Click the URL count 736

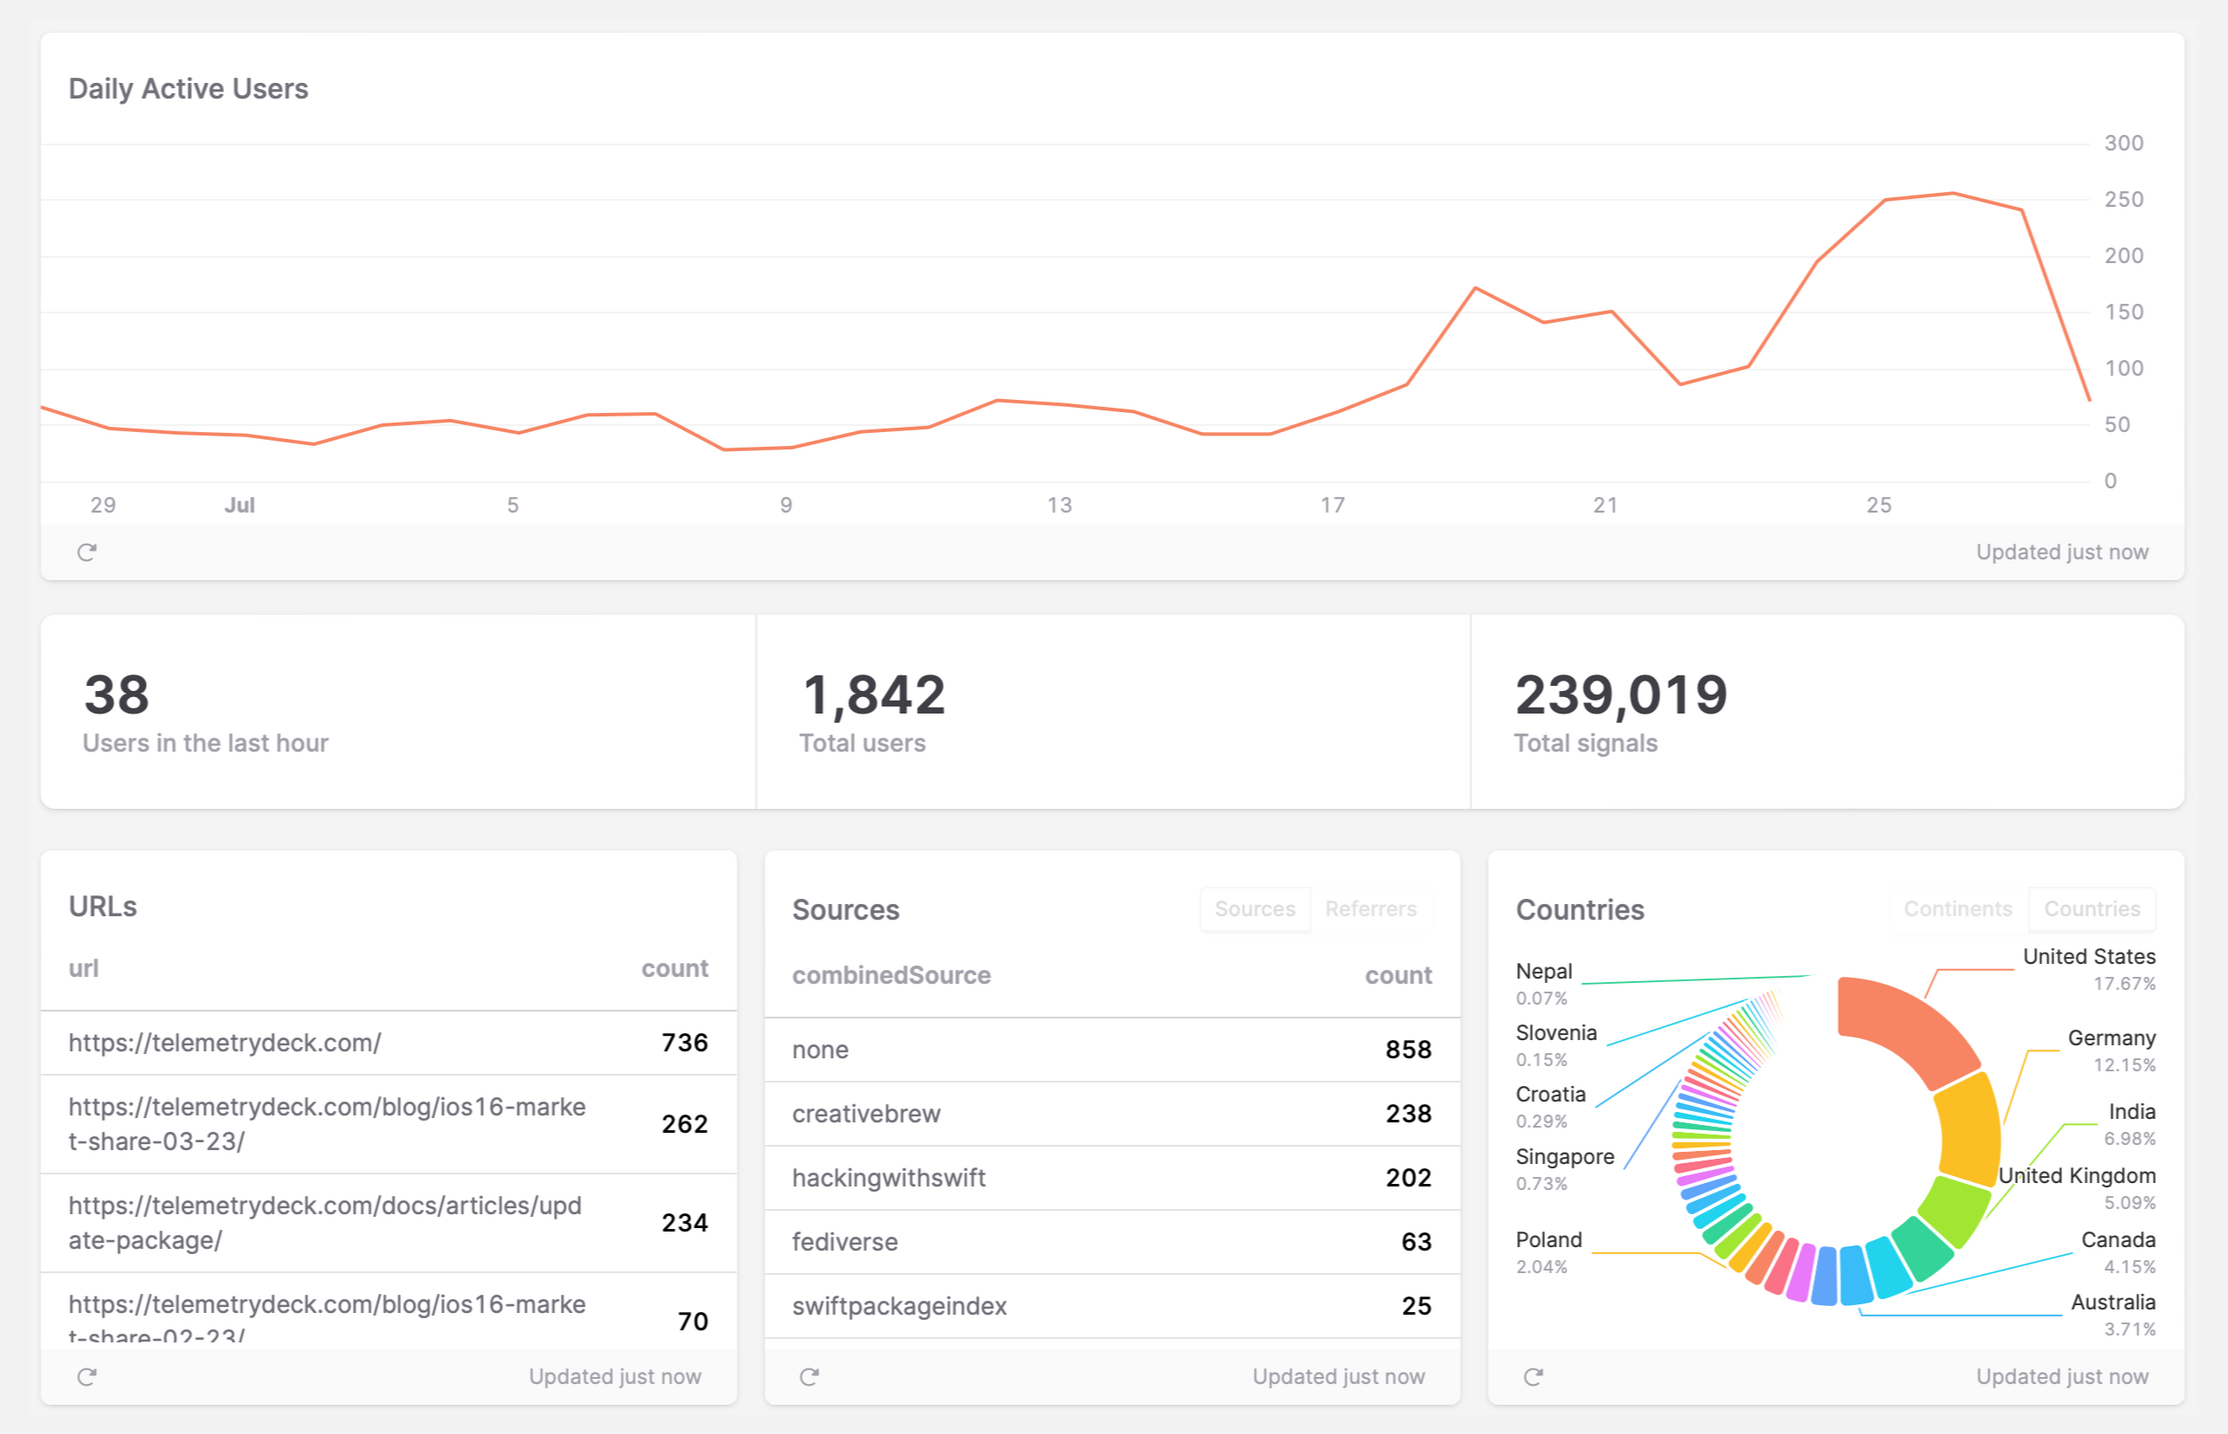[x=685, y=1043]
